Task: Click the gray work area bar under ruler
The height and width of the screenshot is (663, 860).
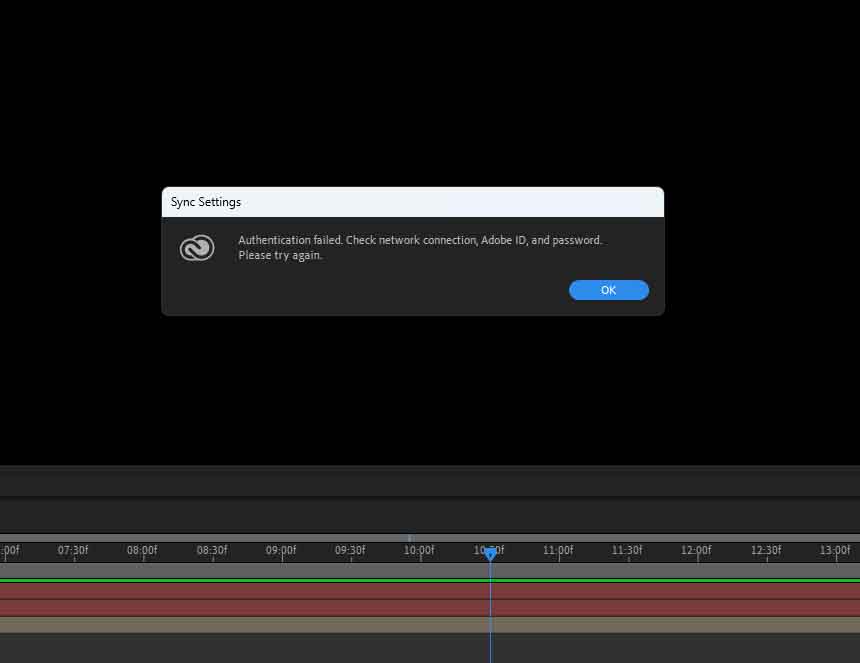Action: (430, 570)
